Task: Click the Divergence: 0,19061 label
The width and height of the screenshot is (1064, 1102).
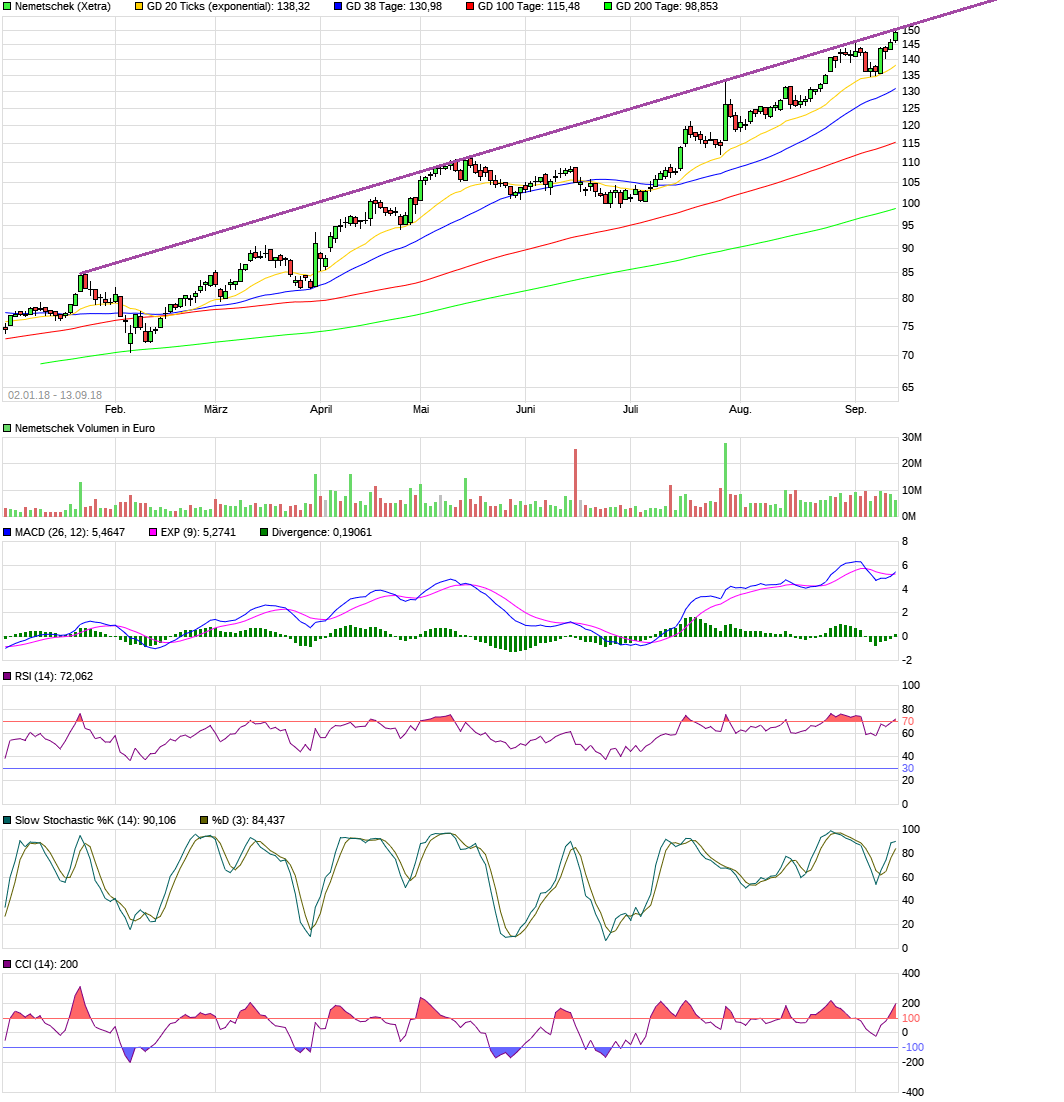Action: (x=322, y=533)
